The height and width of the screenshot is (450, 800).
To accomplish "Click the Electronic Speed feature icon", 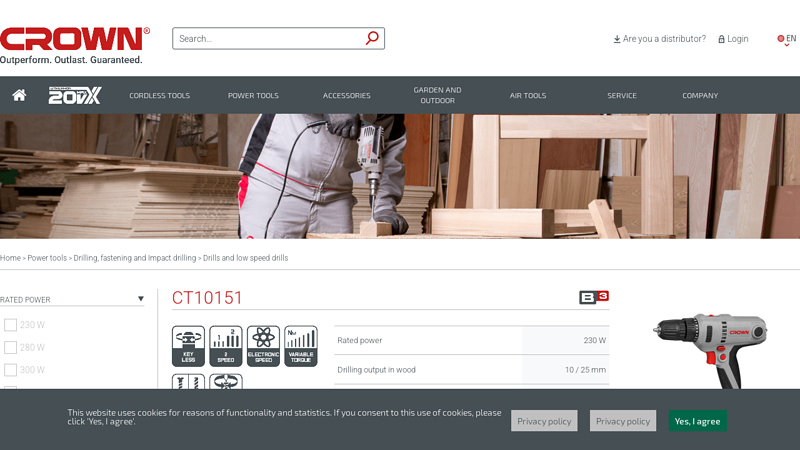I will coord(263,346).
